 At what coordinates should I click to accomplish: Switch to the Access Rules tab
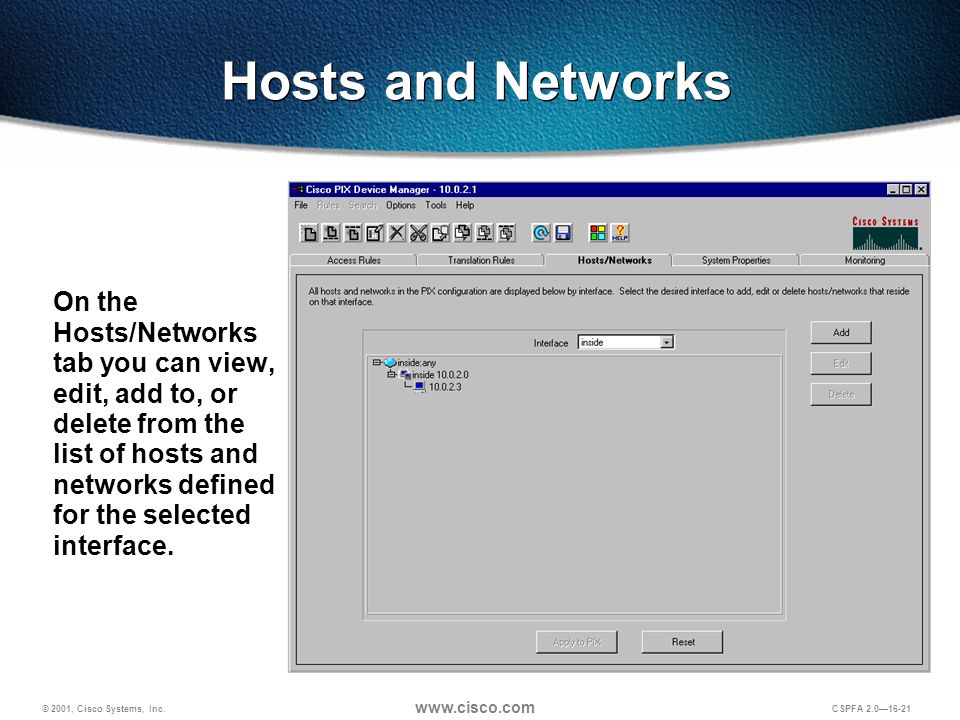353,260
